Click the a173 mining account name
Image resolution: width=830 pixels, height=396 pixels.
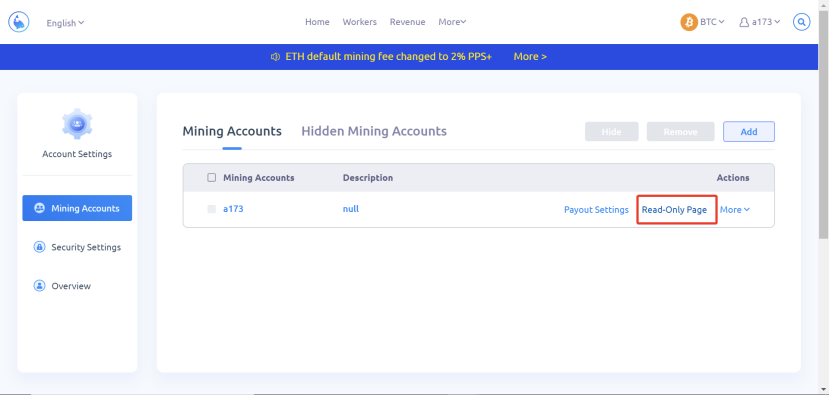click(x=233, y=209)
